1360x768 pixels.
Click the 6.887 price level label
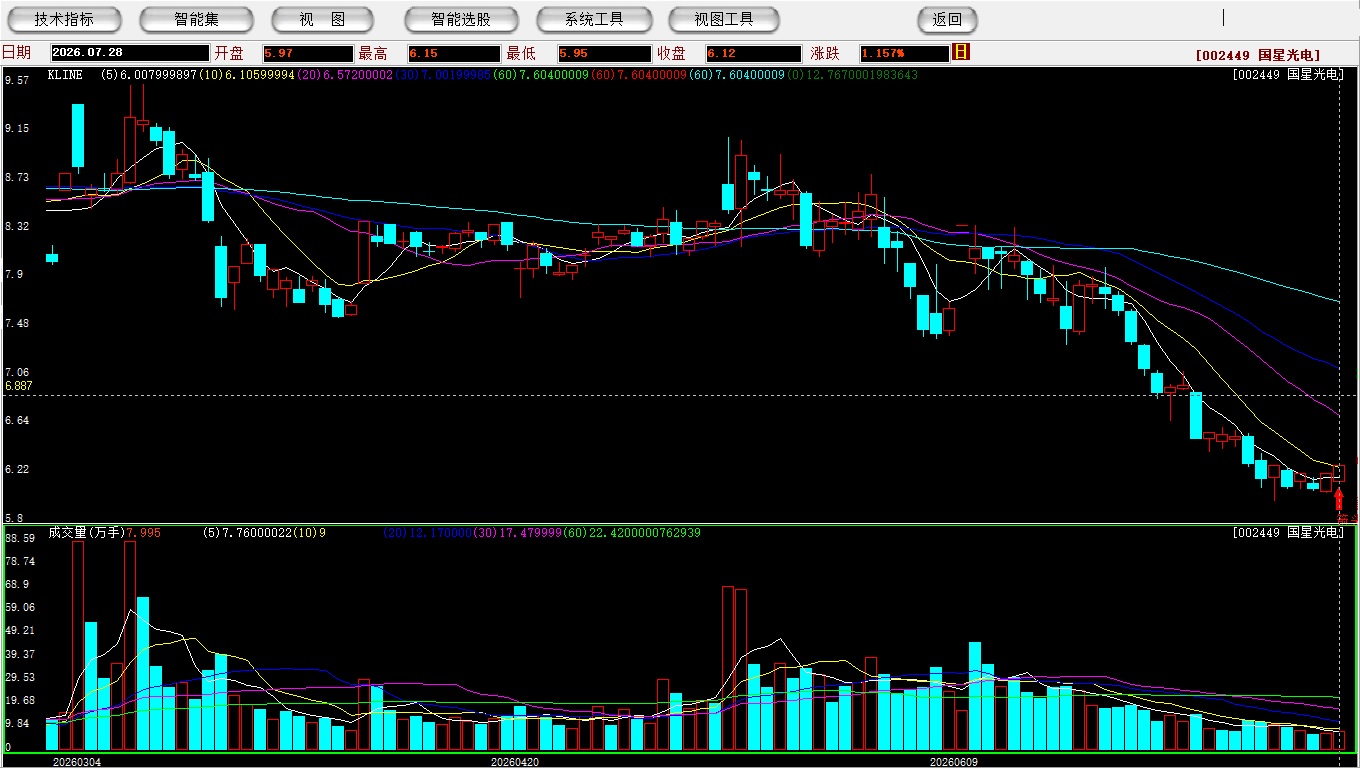click(x=19, y=386)
